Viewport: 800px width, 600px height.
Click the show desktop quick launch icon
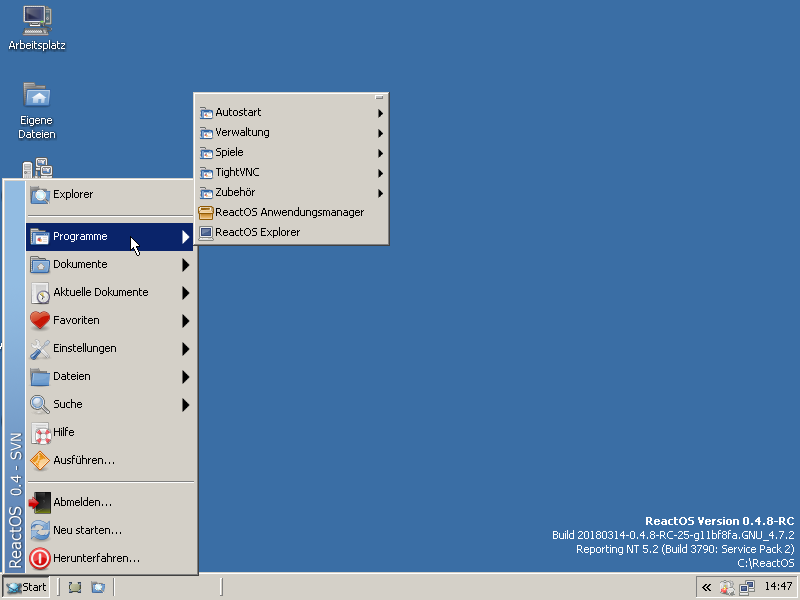75,587
